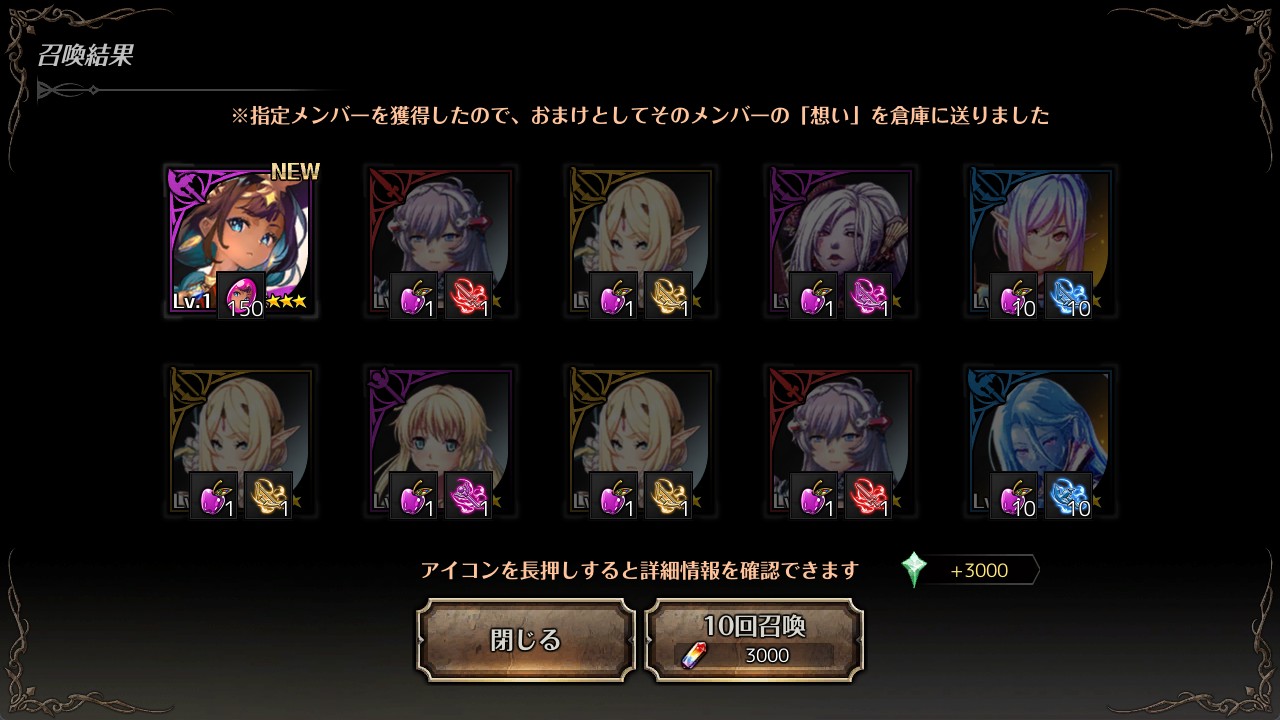This screenshot has width=1280, height=720.
Task: Tap the red crystal icon in bottom row
Action: coord(869,496)
